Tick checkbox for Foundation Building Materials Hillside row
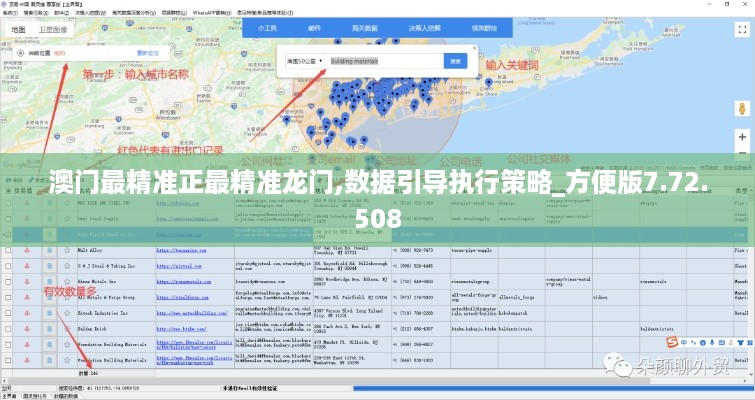This screenshot has height=400, width=755. tap(8, 345)
